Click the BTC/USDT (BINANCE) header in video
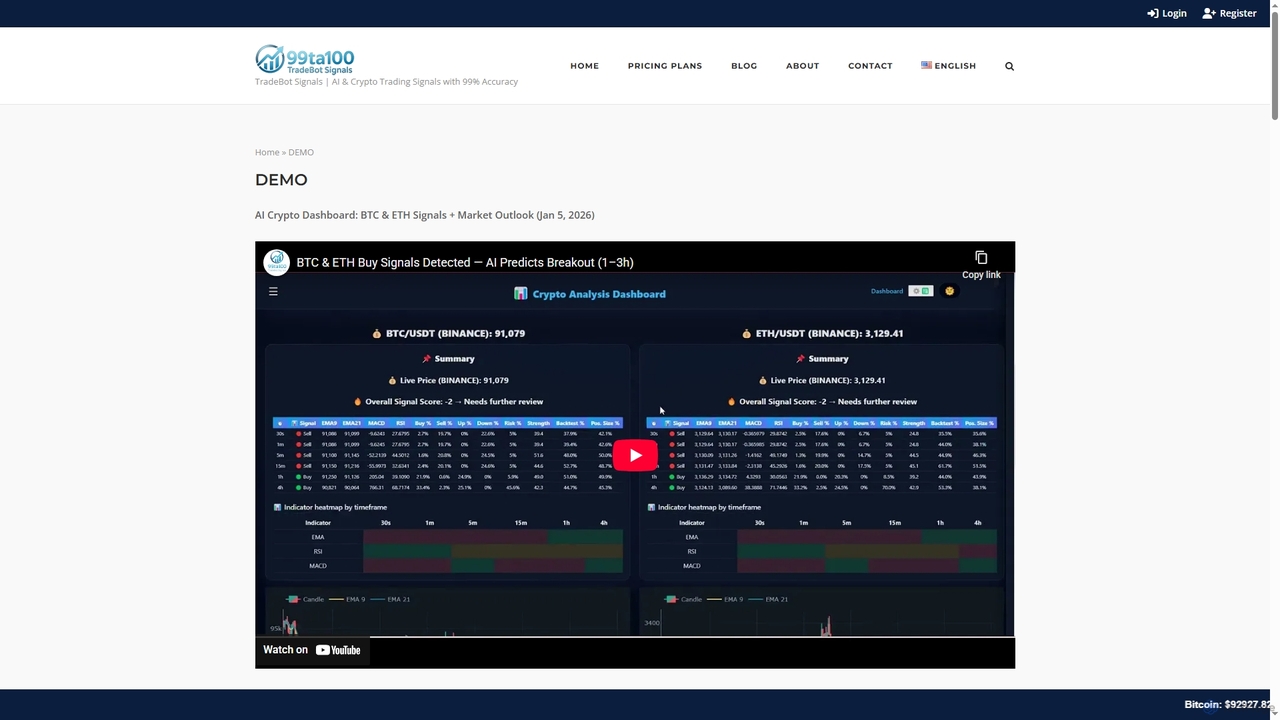The image size is (1280, 720). [448, 333]
